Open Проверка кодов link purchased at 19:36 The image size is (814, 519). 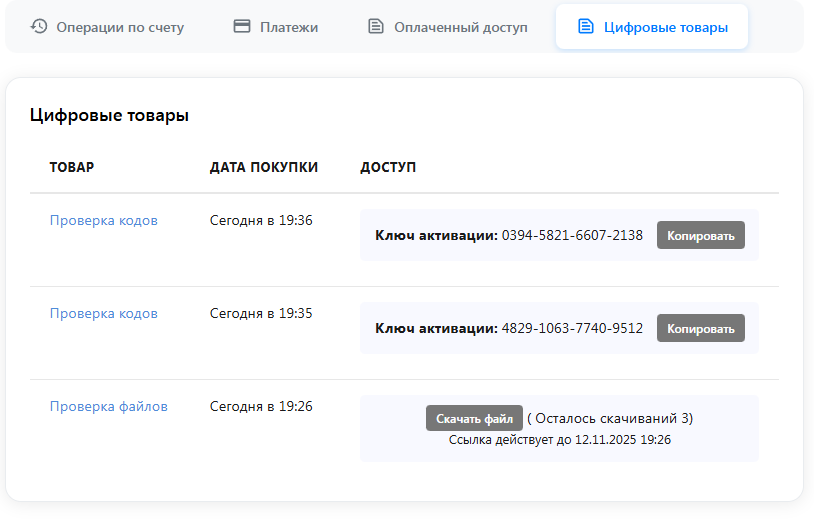pos(104,220)
